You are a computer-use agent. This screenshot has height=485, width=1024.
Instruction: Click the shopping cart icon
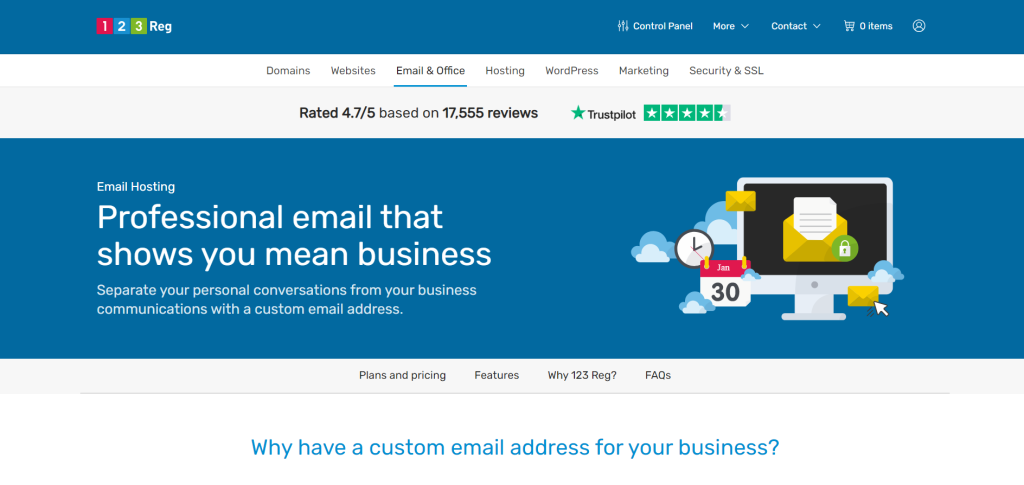tap(849, 26)
